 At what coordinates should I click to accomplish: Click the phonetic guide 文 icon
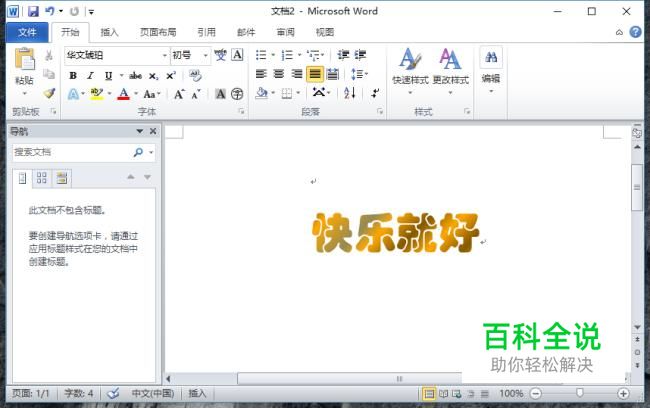221,55
